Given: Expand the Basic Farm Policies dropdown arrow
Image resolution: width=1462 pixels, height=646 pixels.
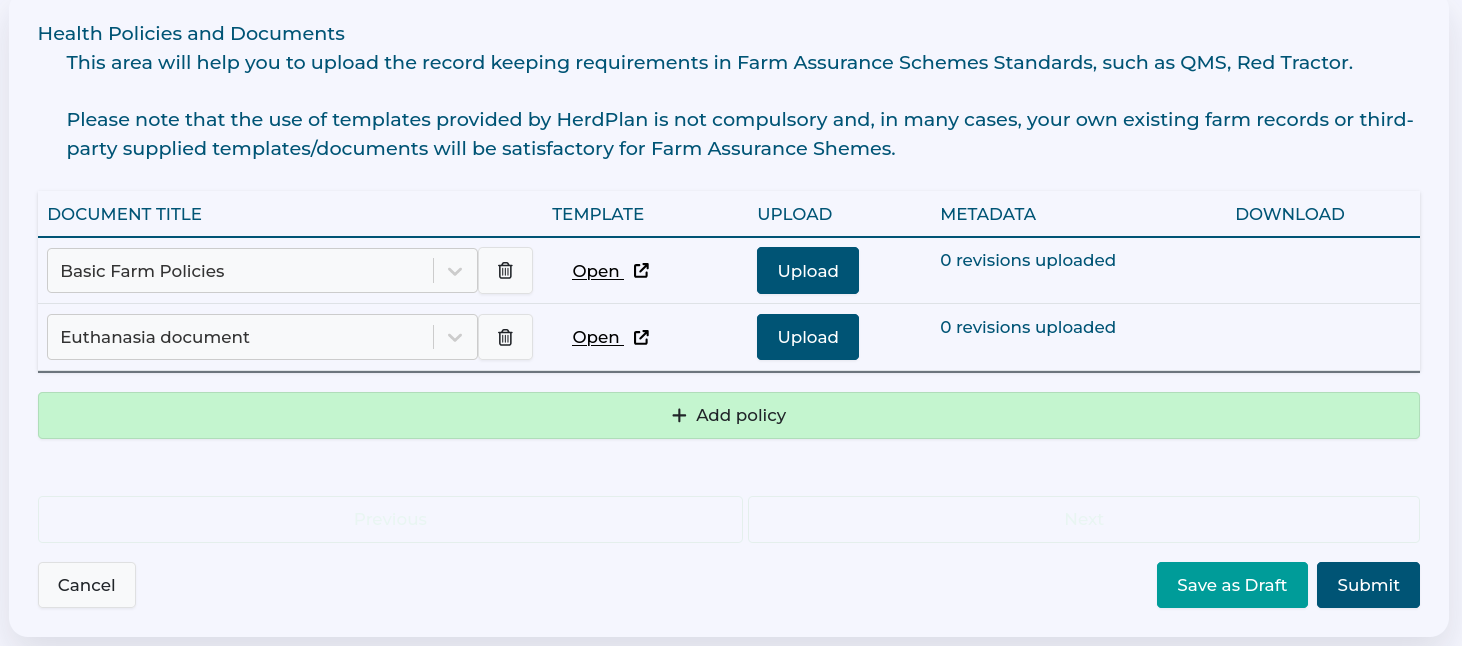Looking at the screenshot, I should pos(455,271).
